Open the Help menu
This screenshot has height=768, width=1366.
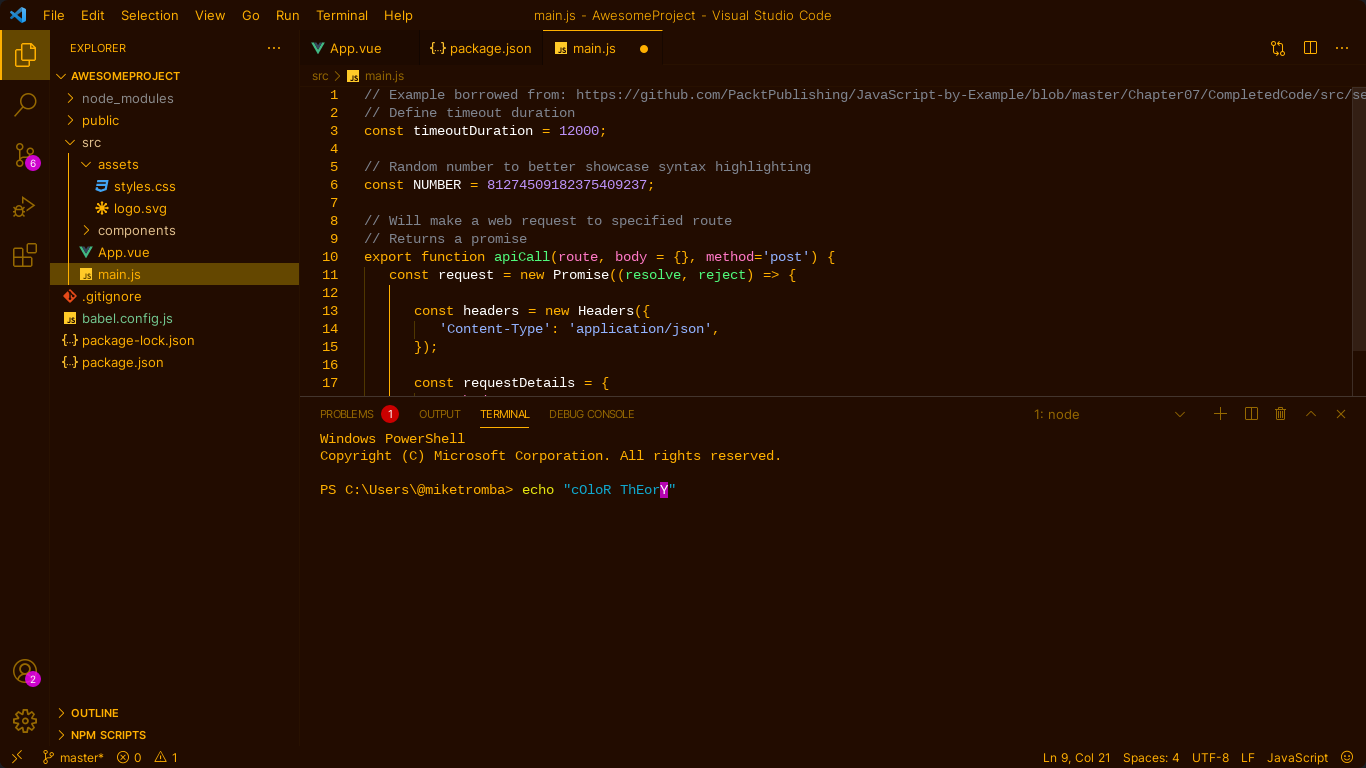pyautogui.click(x=398, y=15)
